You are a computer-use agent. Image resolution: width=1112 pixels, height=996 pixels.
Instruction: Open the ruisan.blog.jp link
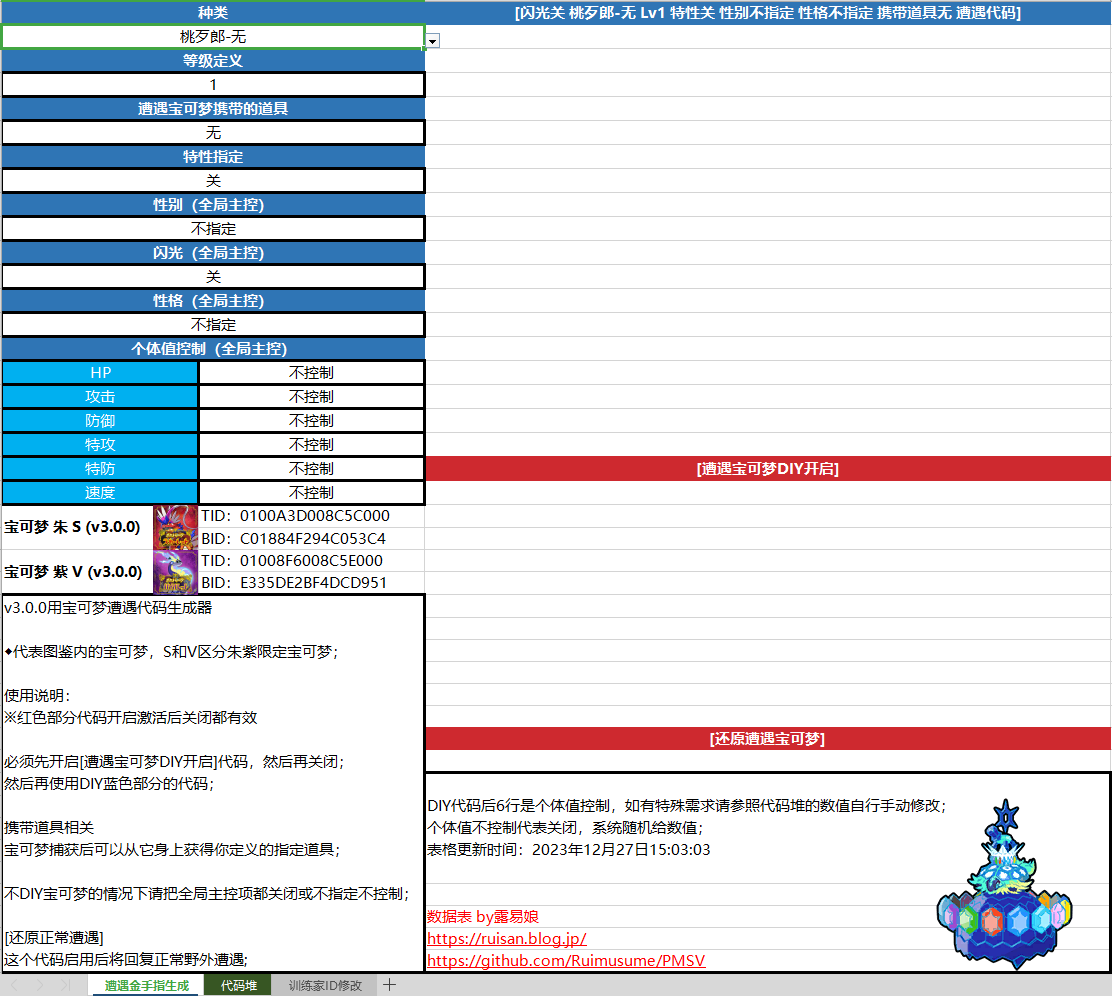[x=506, y=938]
